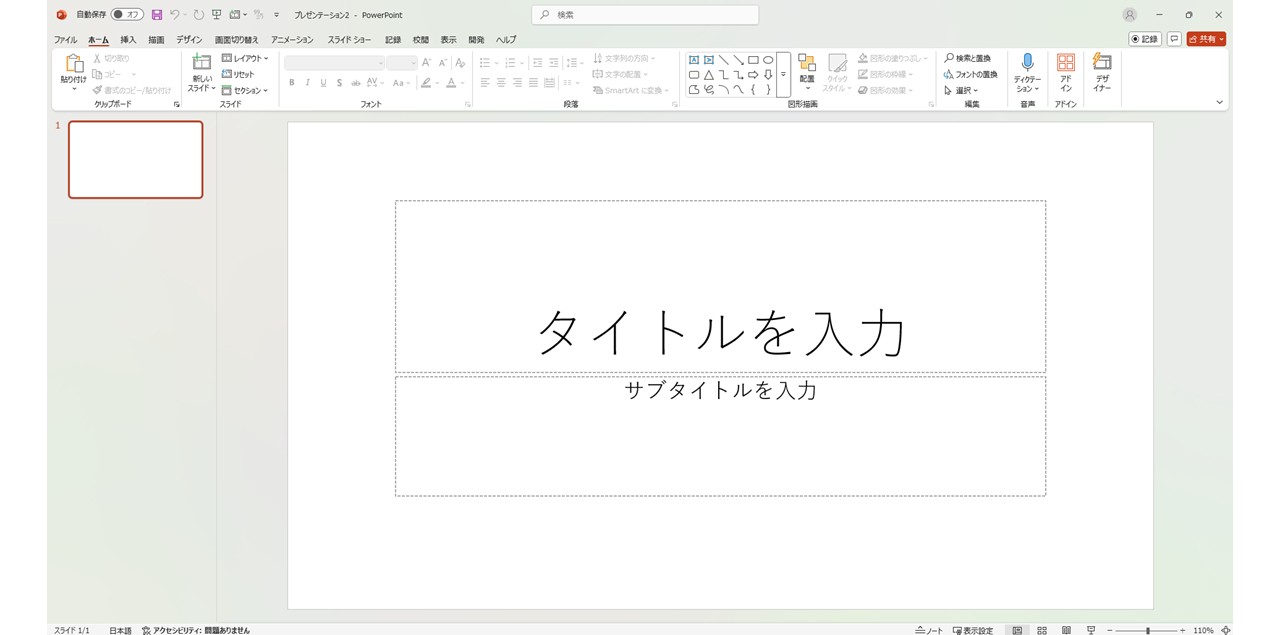Click the Save icon in the title bar
This screenshot has width=1280, height=635.
(x=157, y=15)
